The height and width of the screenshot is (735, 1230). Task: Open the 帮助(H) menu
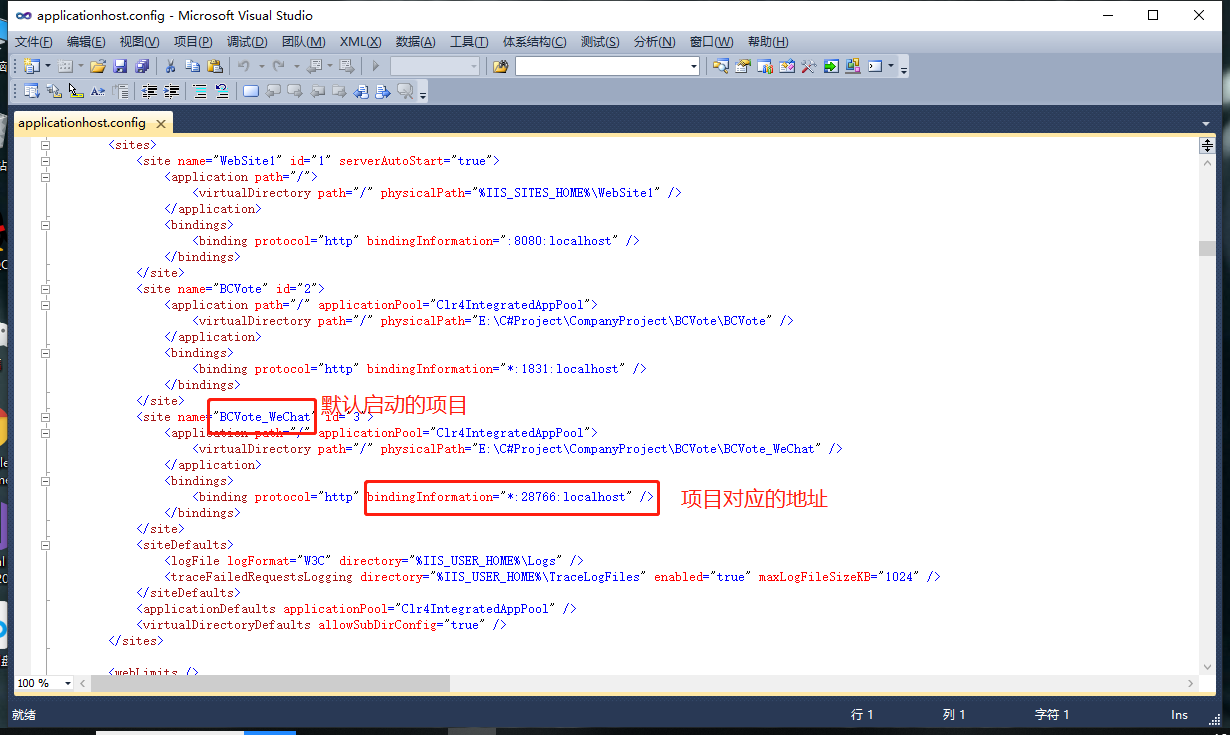coord(768,42)
